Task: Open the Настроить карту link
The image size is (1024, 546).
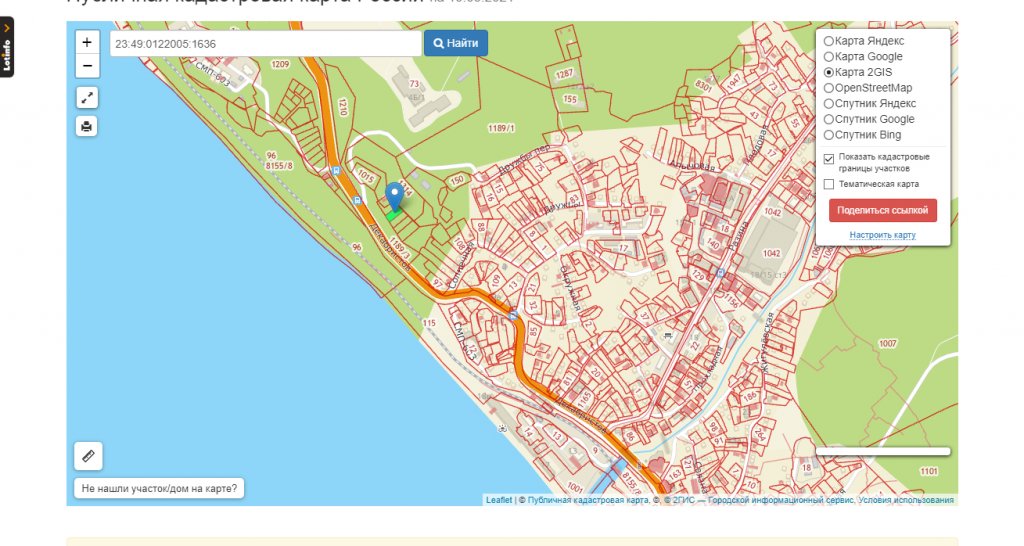Action: 882,235
